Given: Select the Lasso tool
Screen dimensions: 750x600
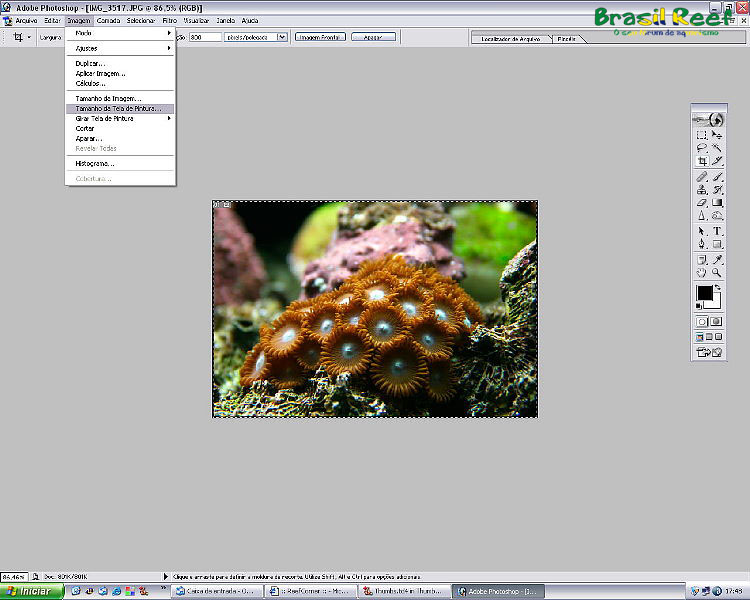Looking at the screenshot, I should coord(702,148).
